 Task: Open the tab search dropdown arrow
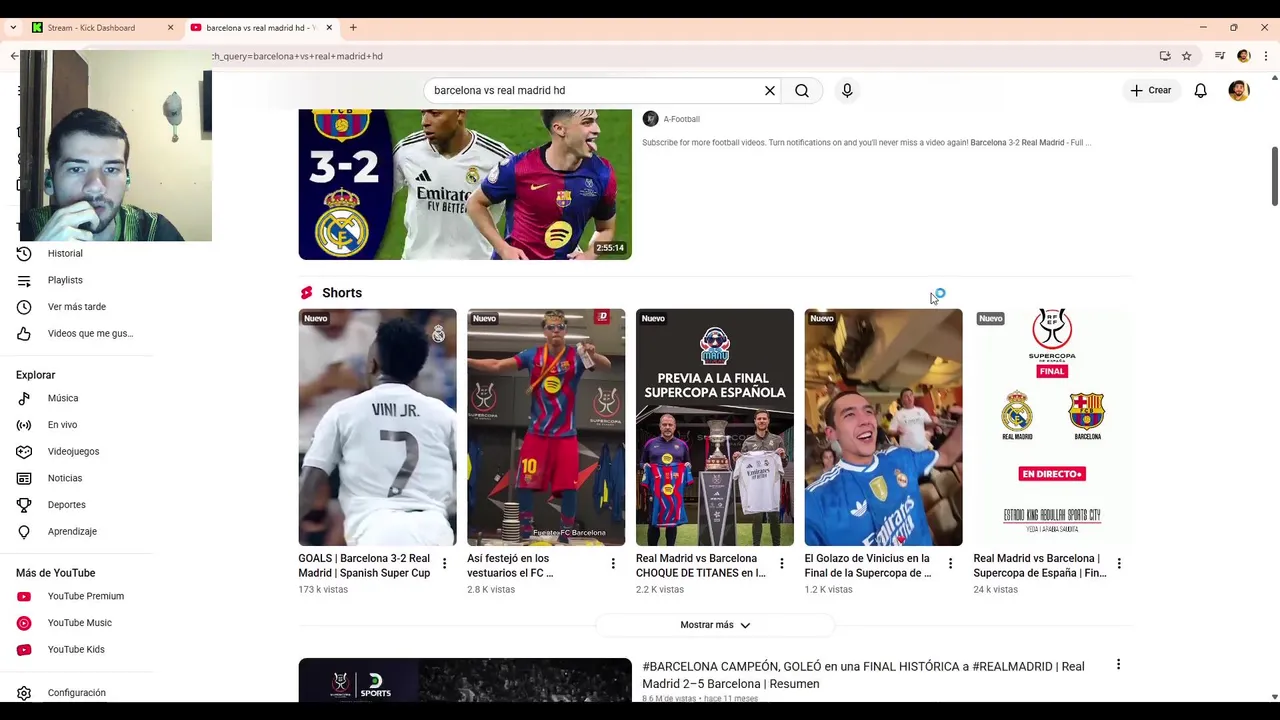click(x=12, y=27)
